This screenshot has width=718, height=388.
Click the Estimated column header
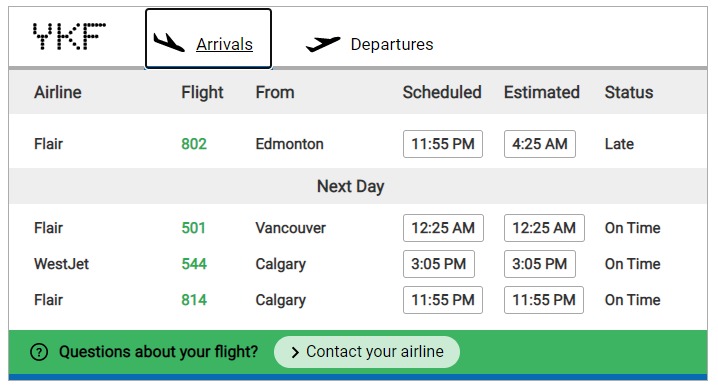(x=542, y=92)
